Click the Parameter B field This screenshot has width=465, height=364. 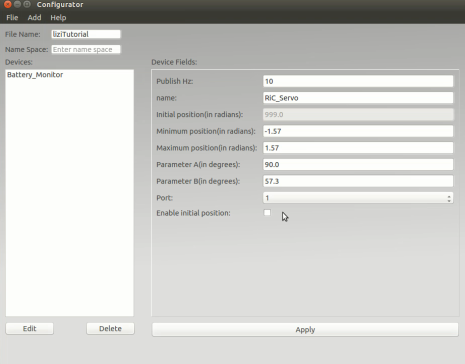(358, 181)
